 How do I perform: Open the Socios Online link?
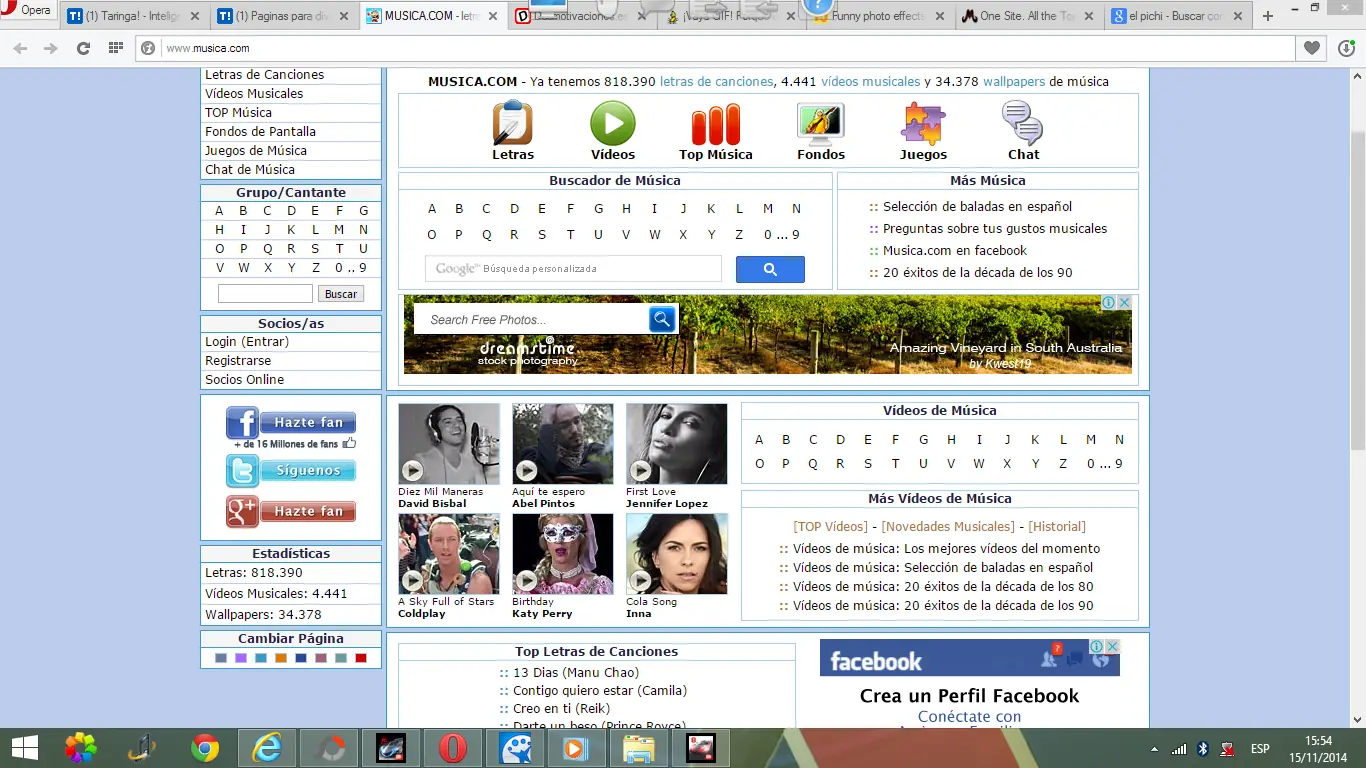coord(245,380)
